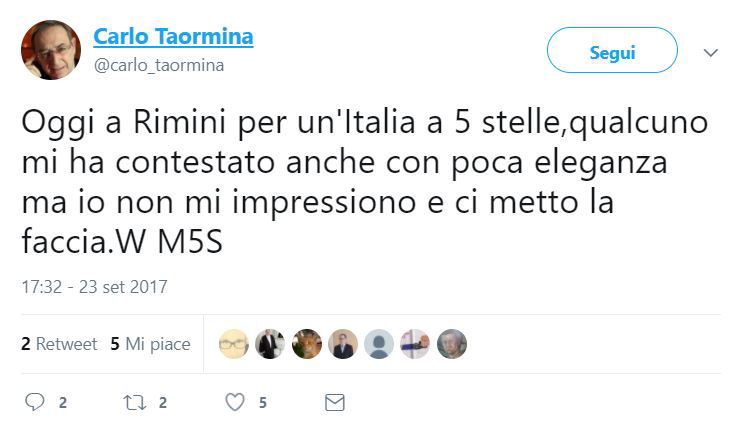Open liker avatar of man in suit and tie
The image size is (736, 435).
click(x=343, y=344)
